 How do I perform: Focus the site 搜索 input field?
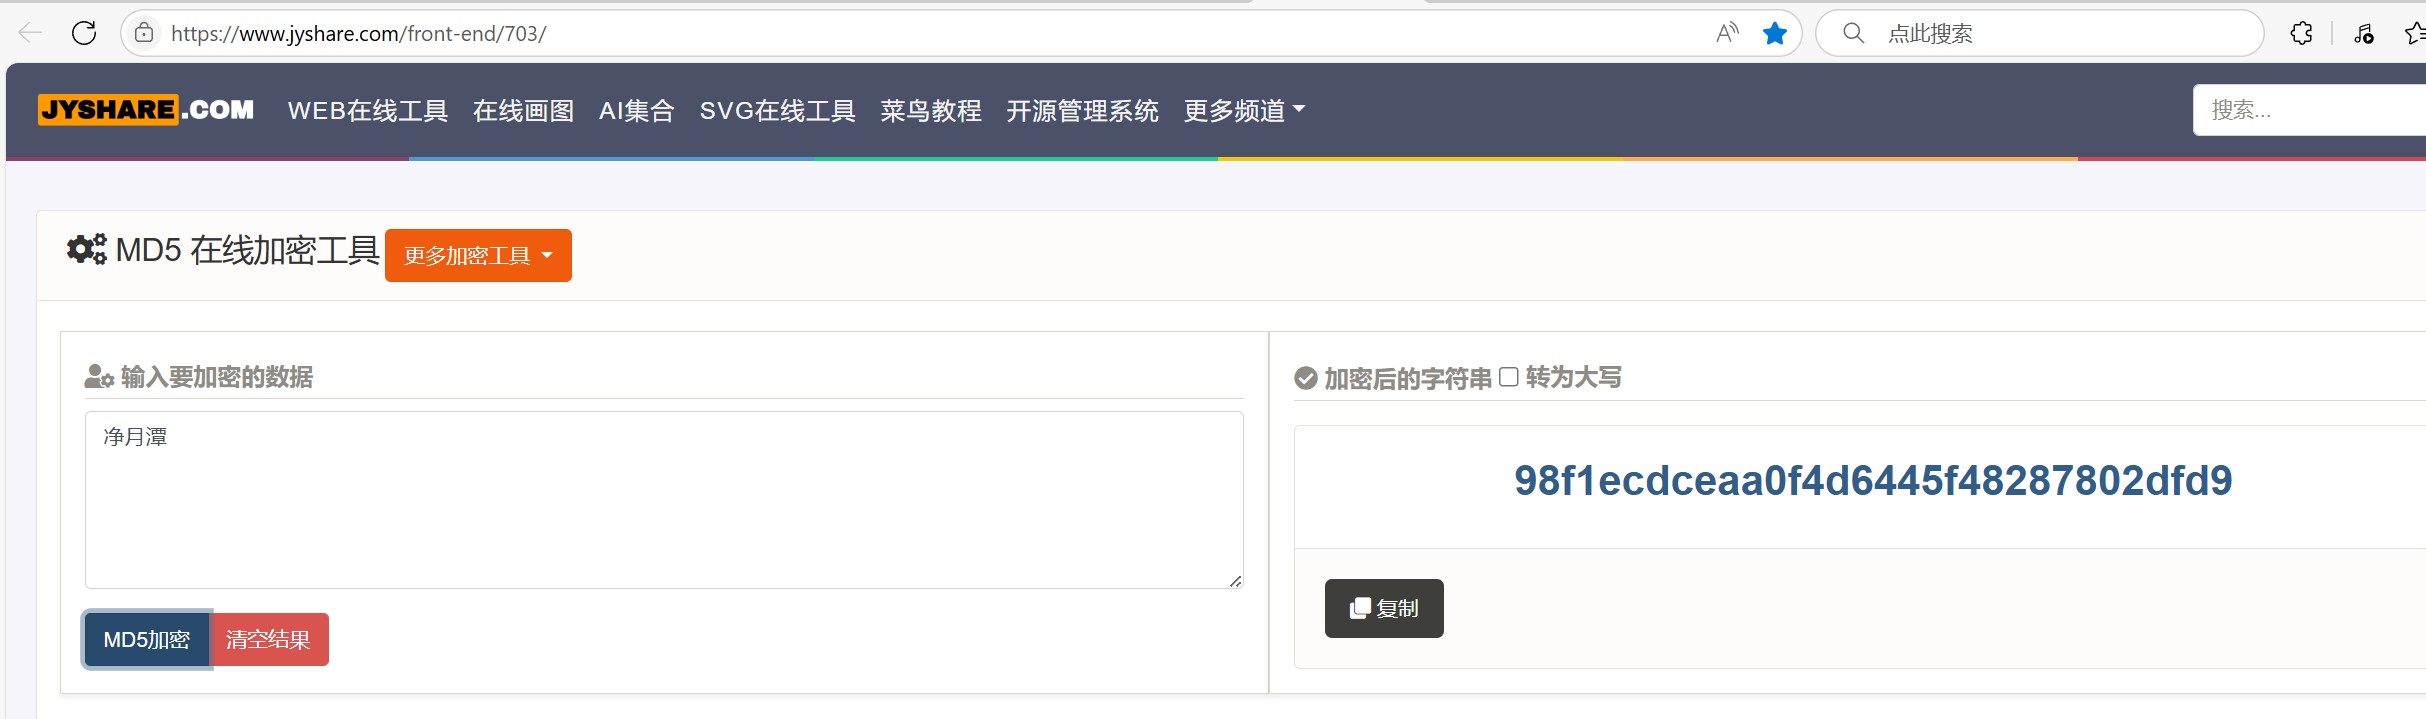pos(2309,110)
